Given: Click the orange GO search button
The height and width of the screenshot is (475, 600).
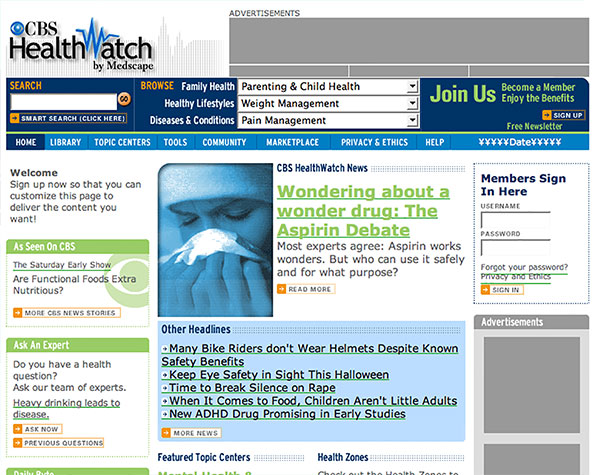Looking at the screenshot, I should pyautogui.click(x=124, y=99).
